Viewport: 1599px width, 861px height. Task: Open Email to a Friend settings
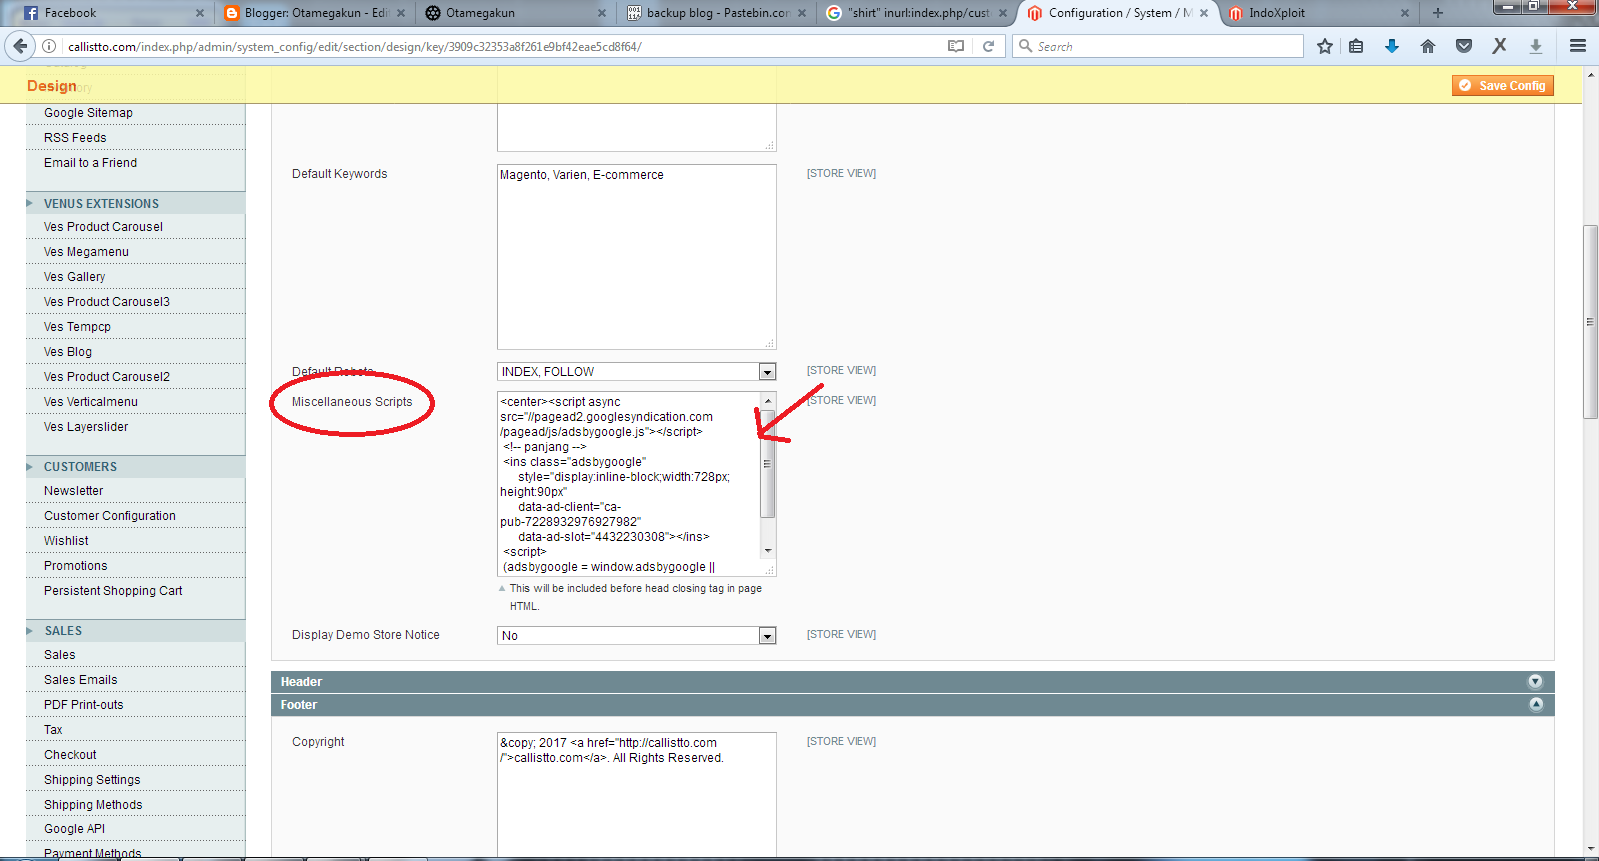pos(90,163)
